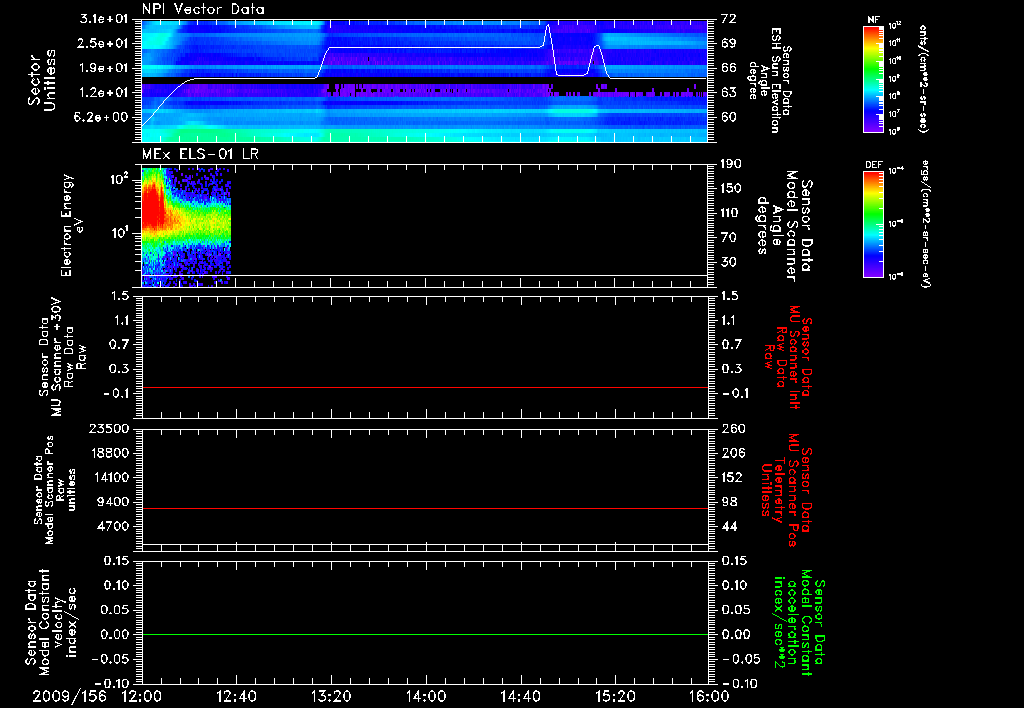This screenshot has height=708, width=1024.
Task: Click the "Model Scanner Angle degrees" axis title
Action: click(784, 225)
